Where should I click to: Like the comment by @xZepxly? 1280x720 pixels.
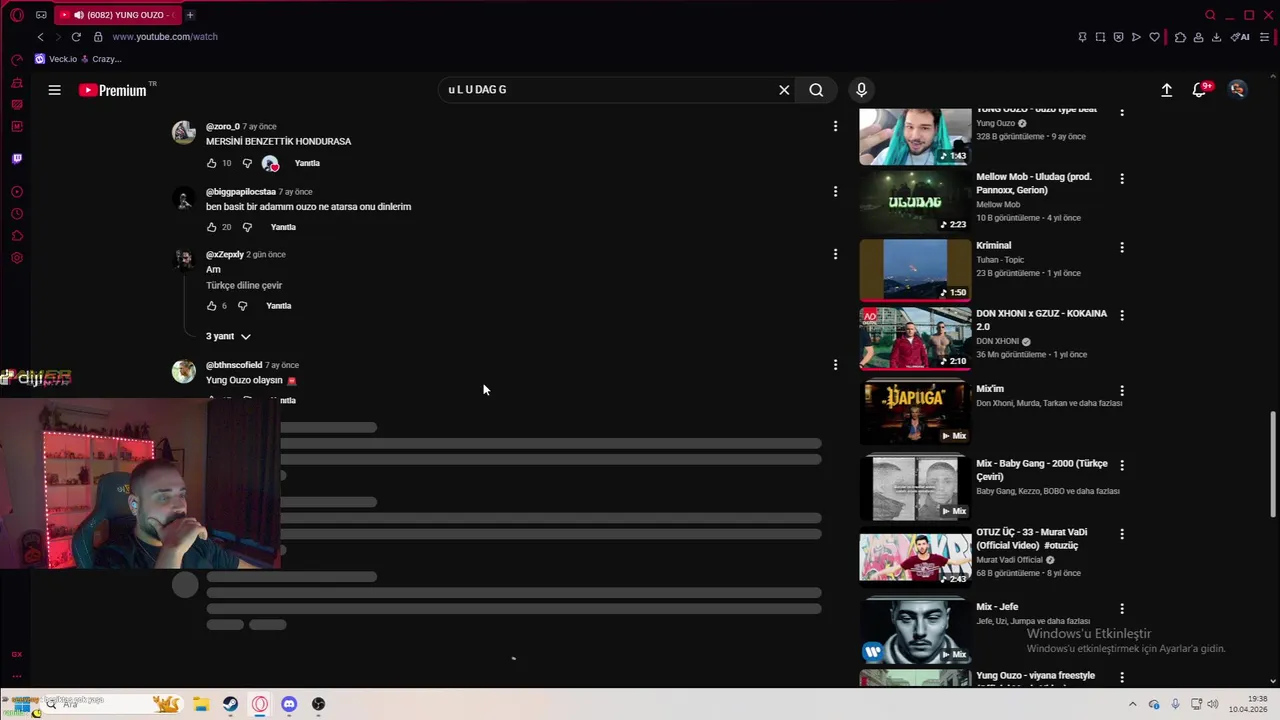(211, 306)
